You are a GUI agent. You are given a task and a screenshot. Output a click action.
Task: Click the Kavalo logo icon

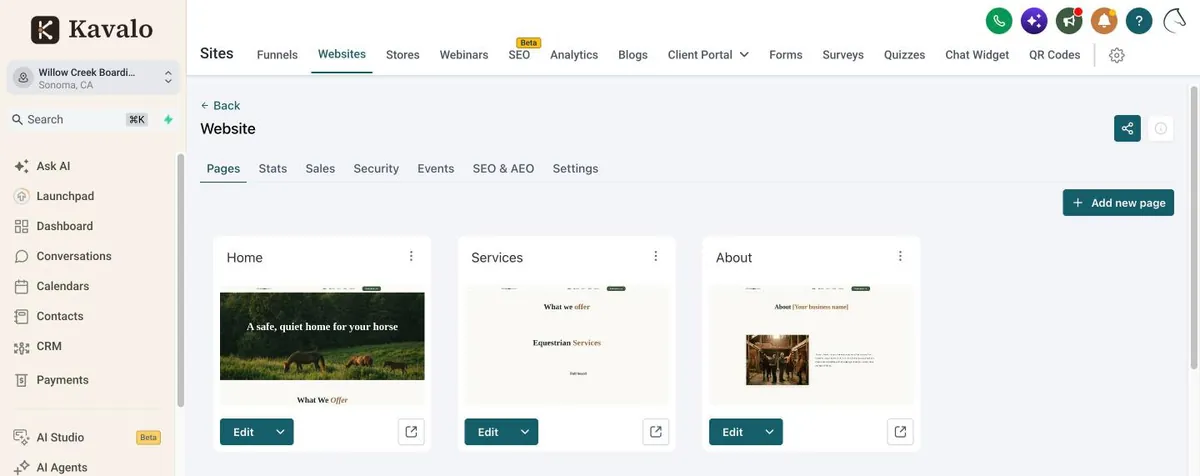[x=45, y=30]
